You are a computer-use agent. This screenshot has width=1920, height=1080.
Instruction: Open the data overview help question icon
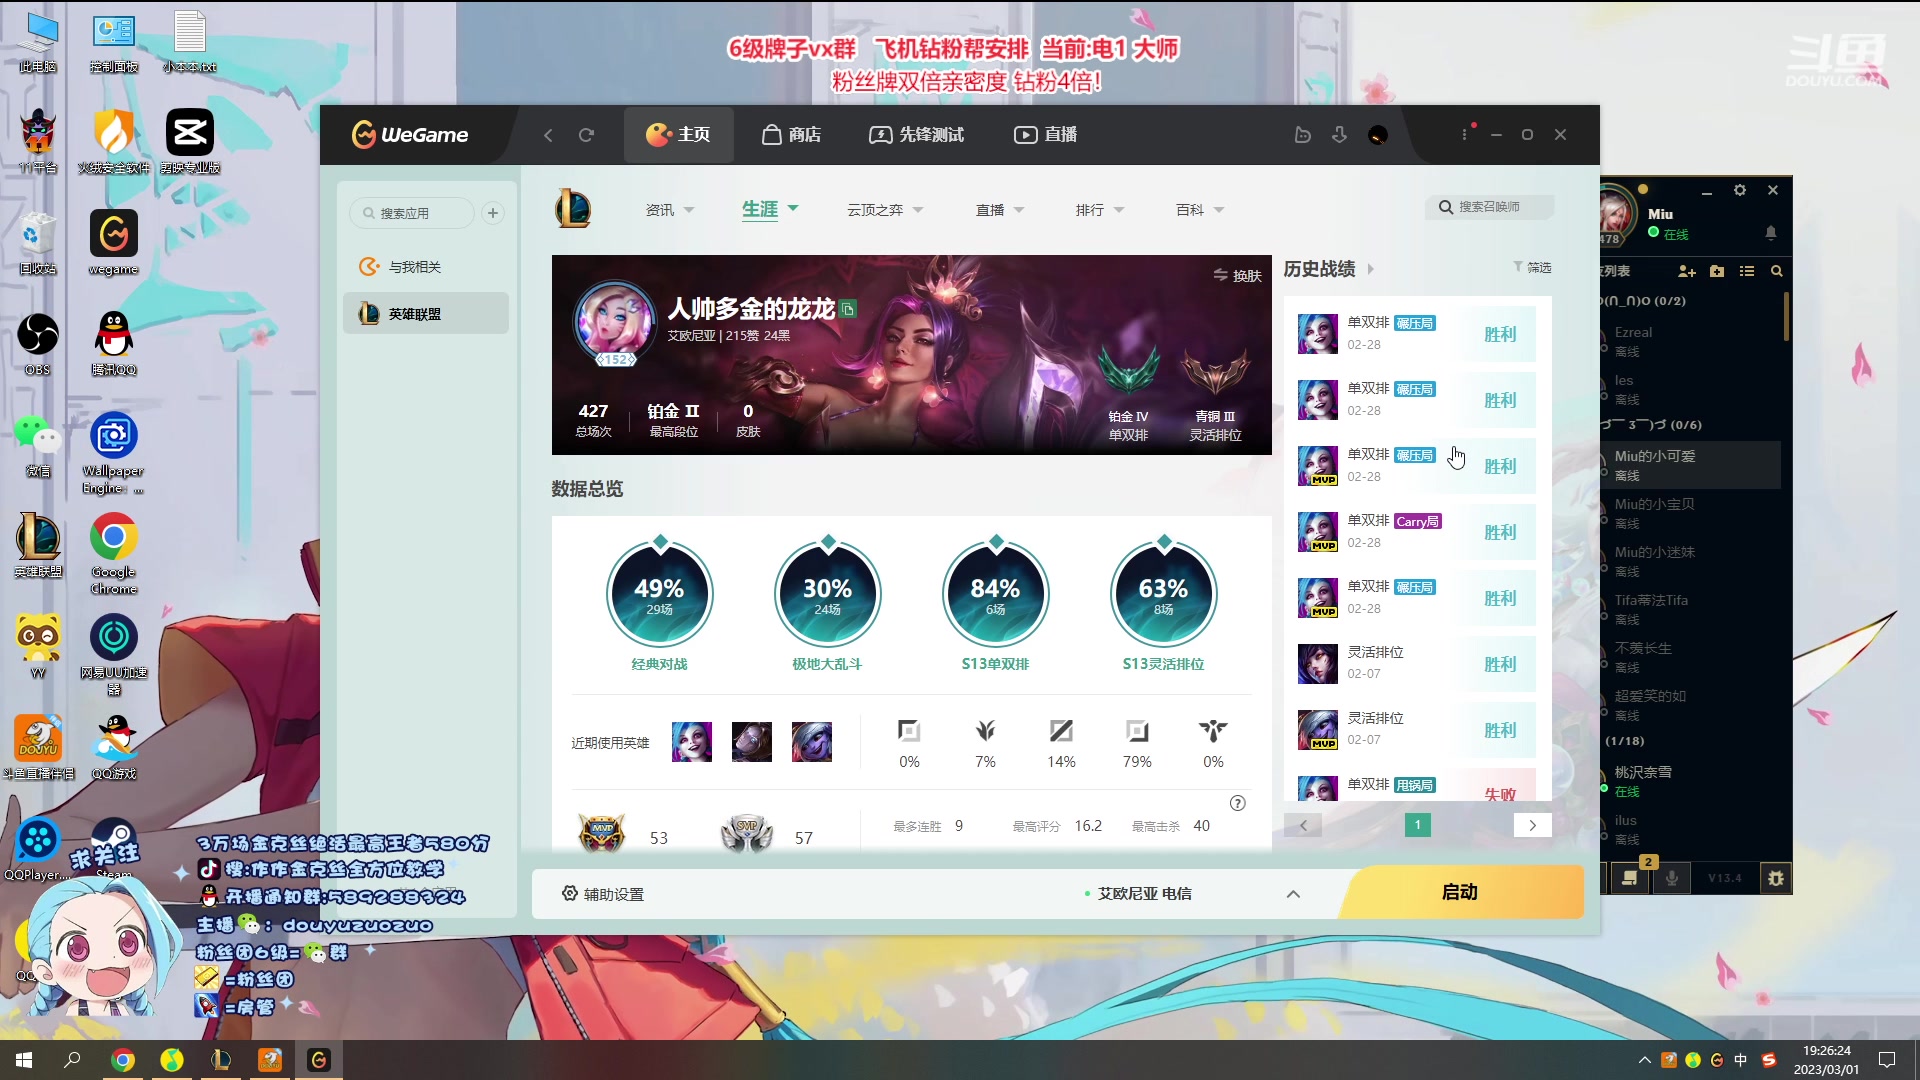[1237, 803]
